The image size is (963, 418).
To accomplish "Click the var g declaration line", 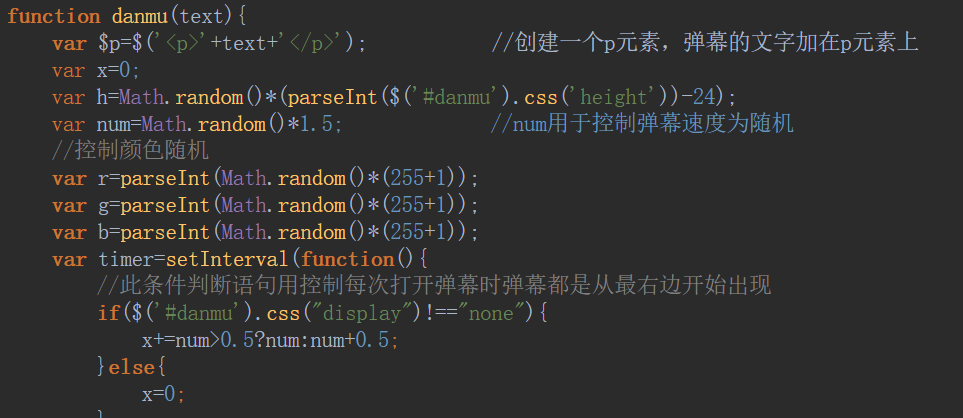I will tap(265, 205).
